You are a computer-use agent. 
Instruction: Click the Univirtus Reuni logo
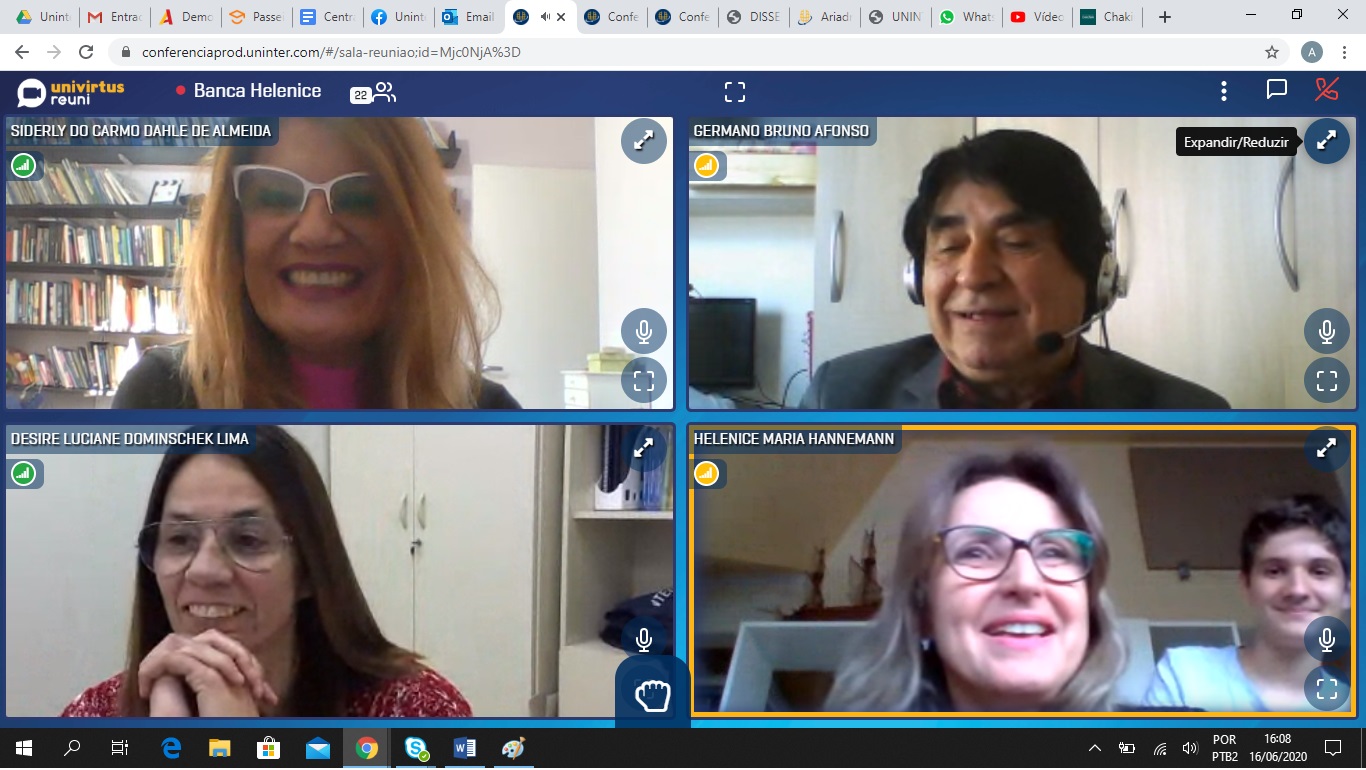[71, 92]
